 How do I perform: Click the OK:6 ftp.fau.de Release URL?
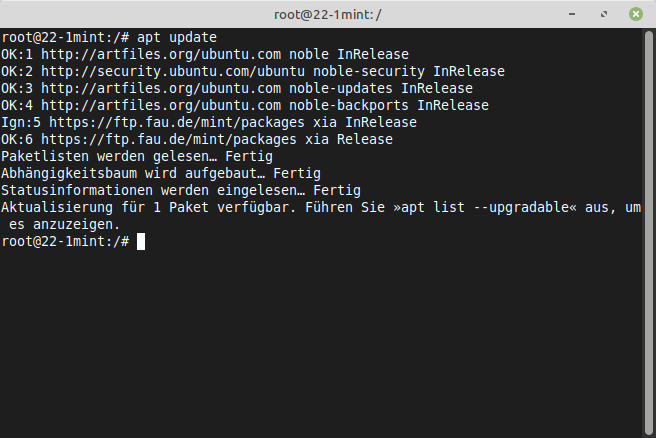pos(169,139)
